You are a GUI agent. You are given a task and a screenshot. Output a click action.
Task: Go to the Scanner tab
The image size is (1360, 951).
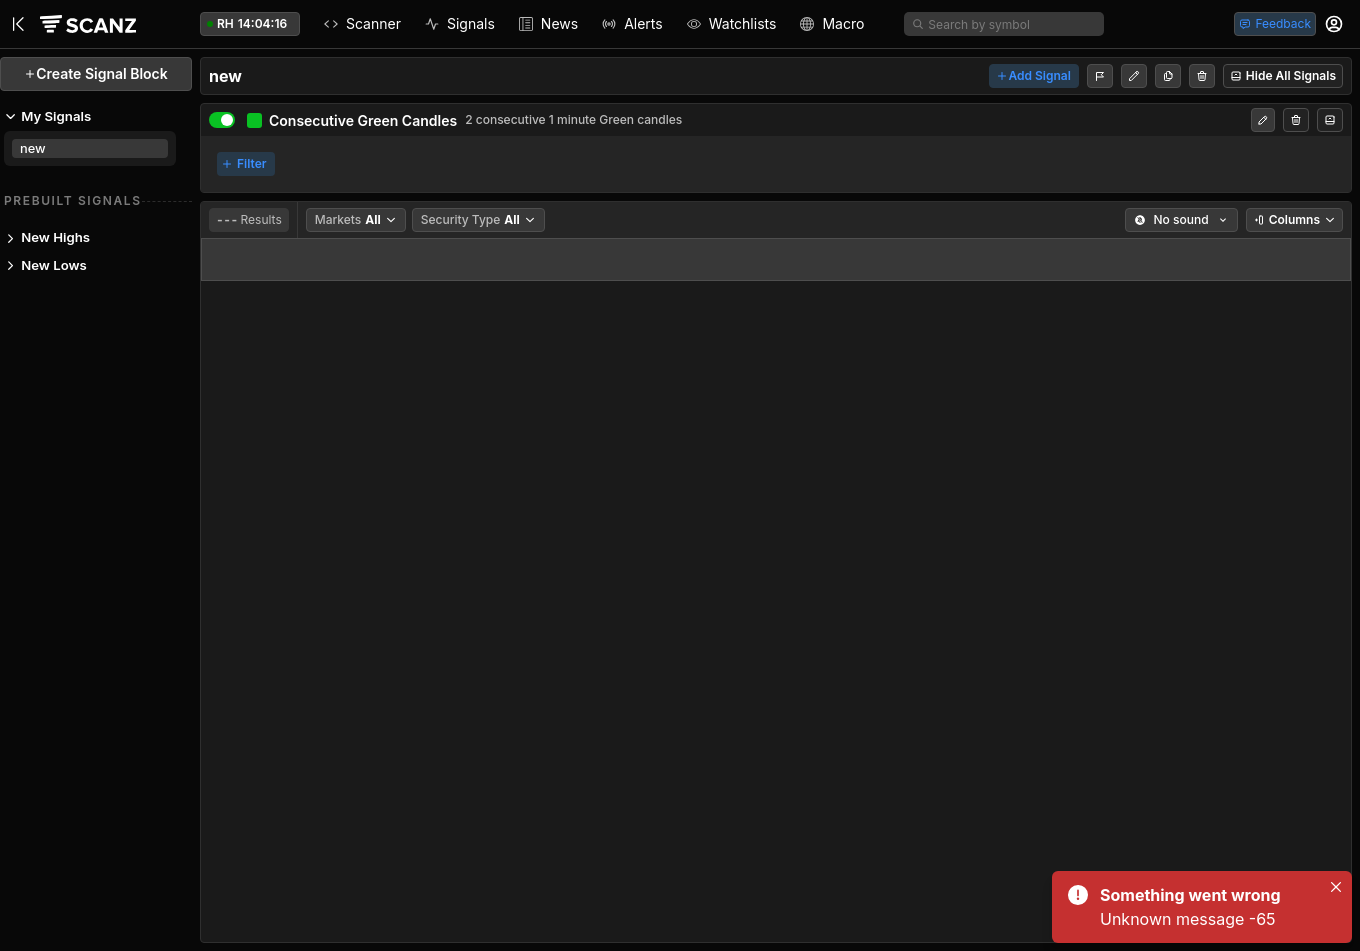point(362,24)
